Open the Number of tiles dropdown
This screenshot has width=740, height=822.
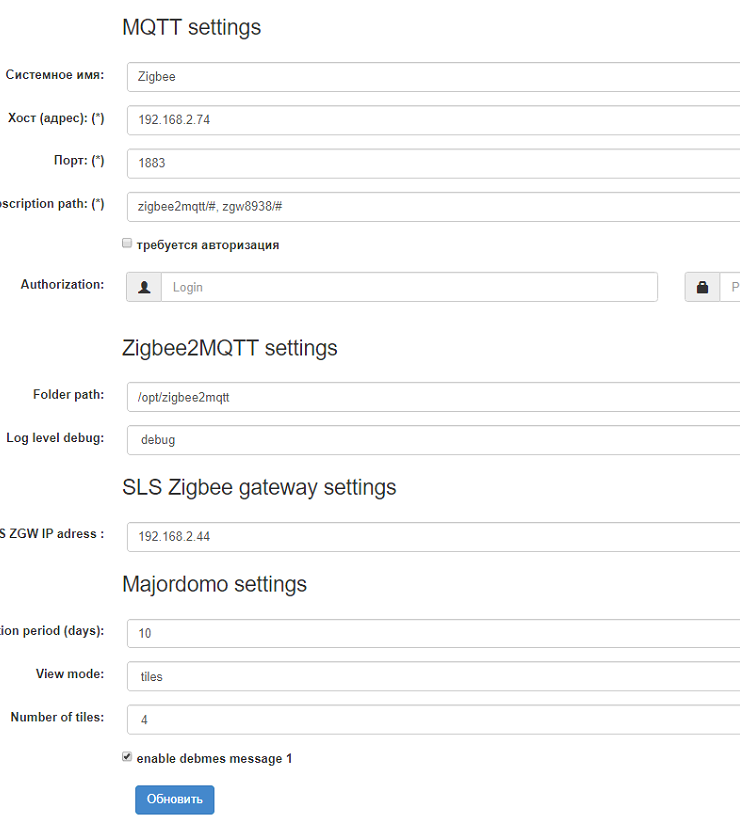pyautogui.click(x=432, y=719)
